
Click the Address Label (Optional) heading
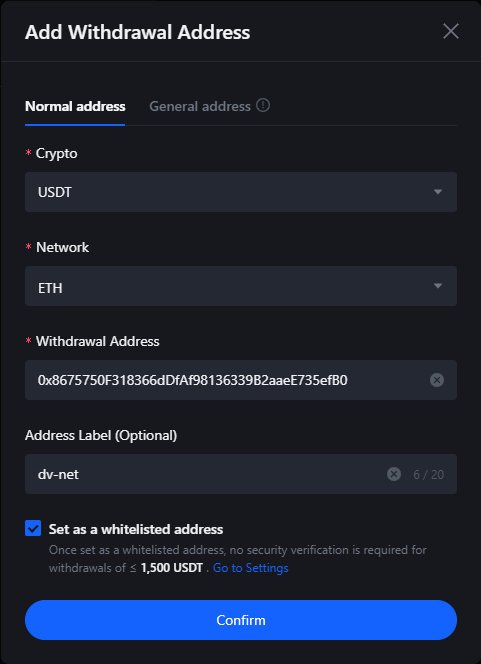pos(101,435)
